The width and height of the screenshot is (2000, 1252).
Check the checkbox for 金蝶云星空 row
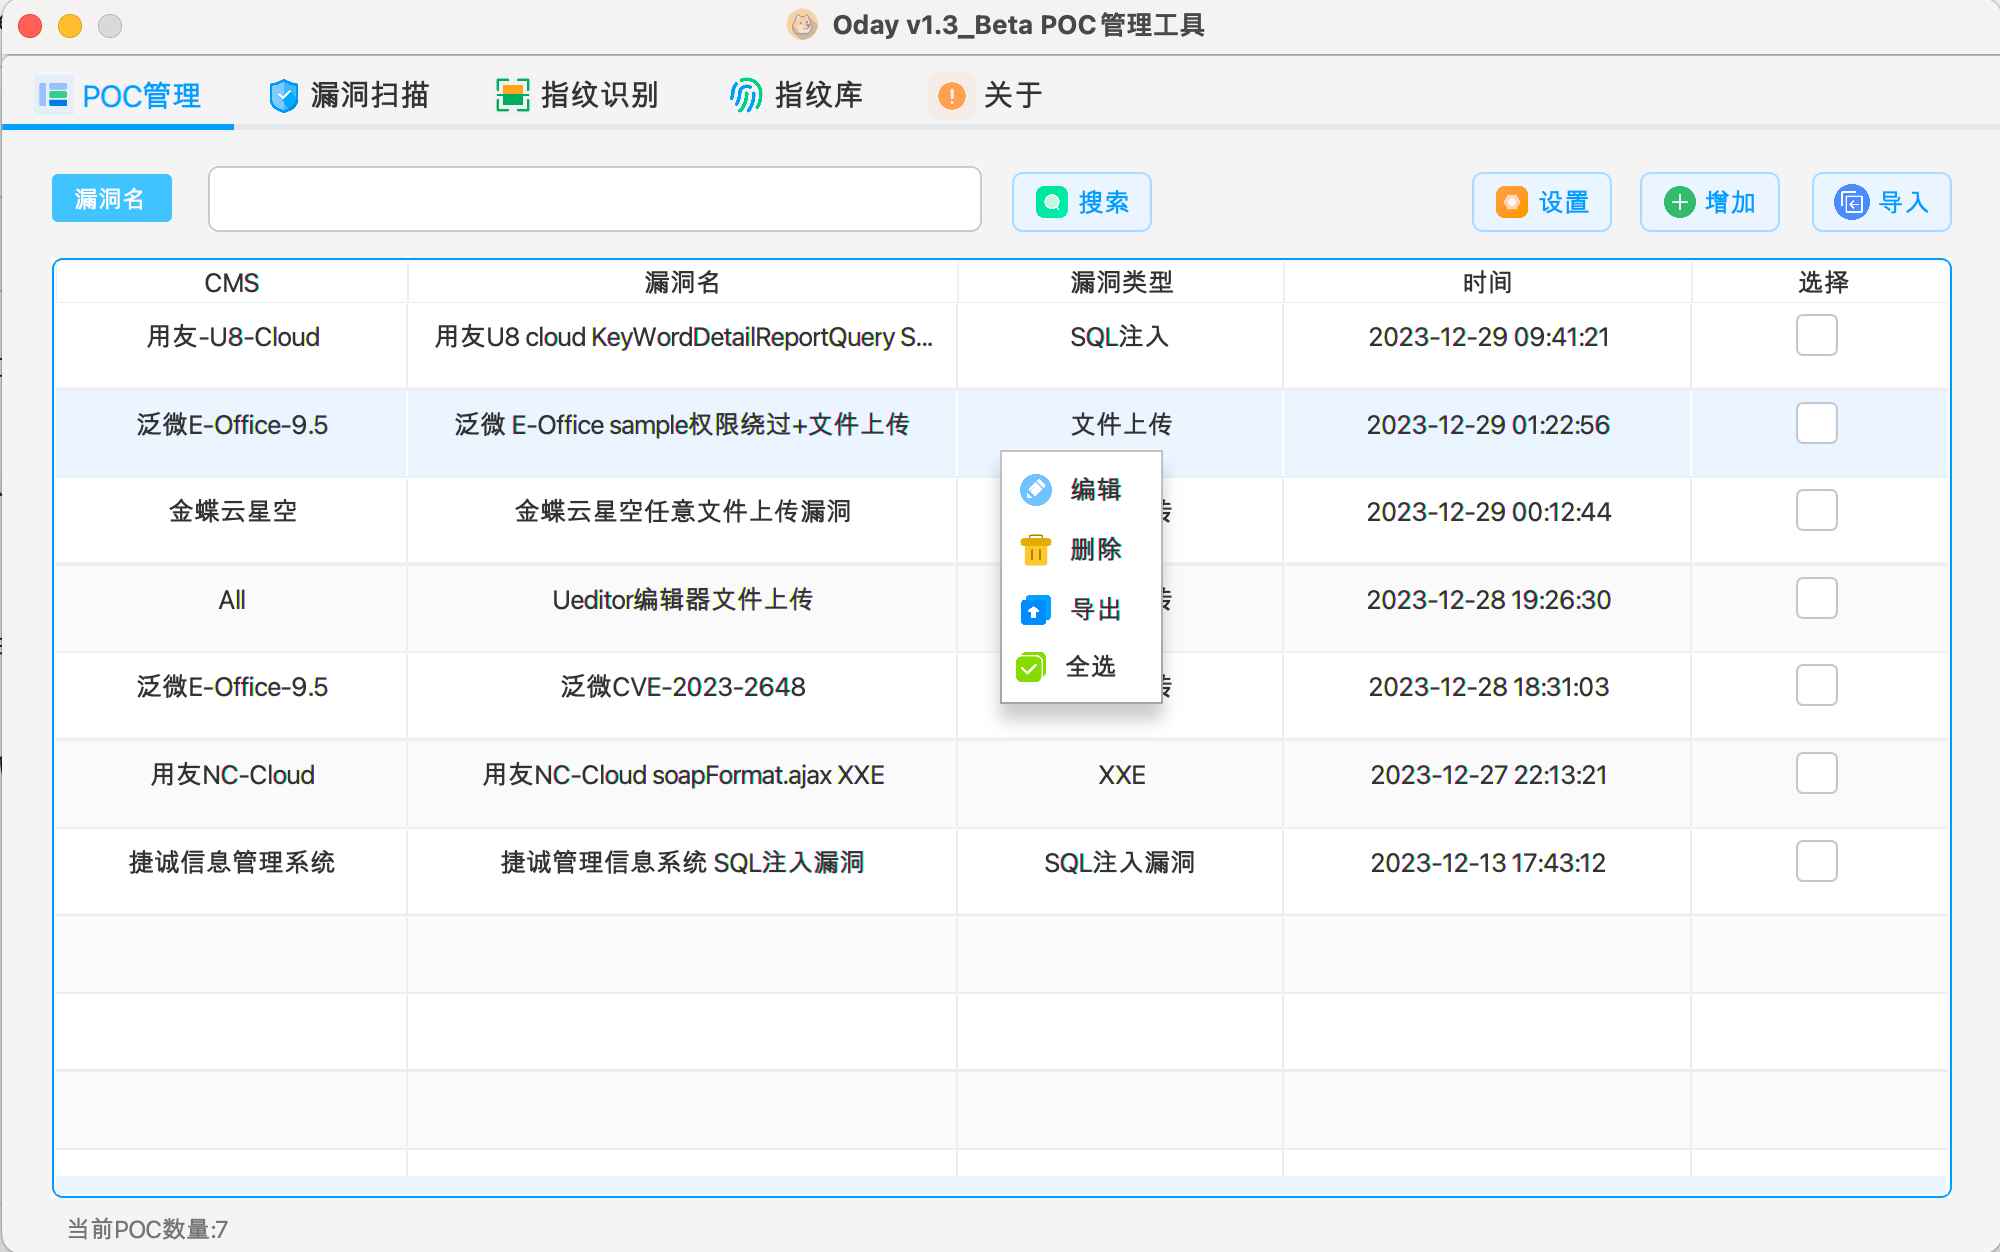pos(1816,511)
